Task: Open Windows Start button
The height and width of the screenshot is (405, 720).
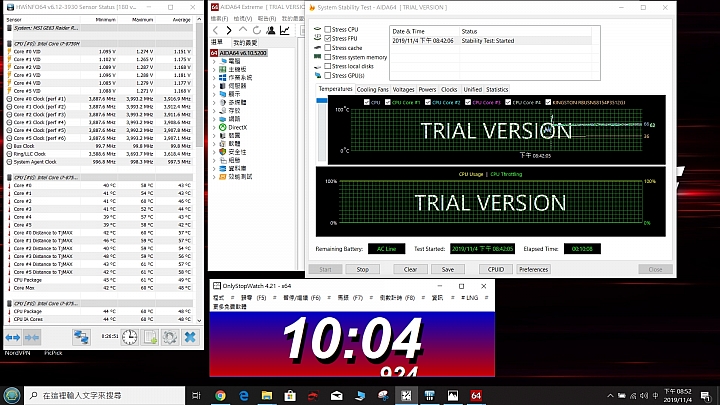Action: 11,395
